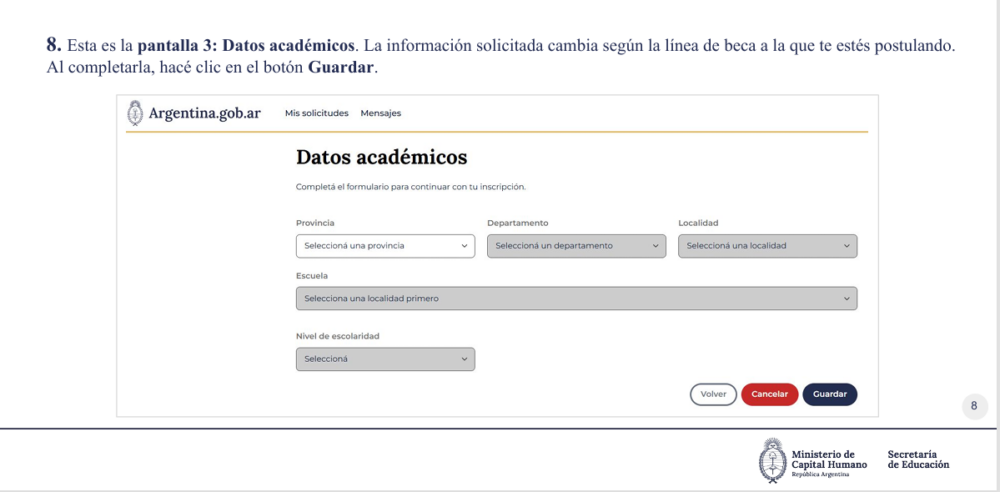The height and width of the screenshot is (492, 1000).
Task: Expand the Localidad selector
Action: [x=767, y=246]
